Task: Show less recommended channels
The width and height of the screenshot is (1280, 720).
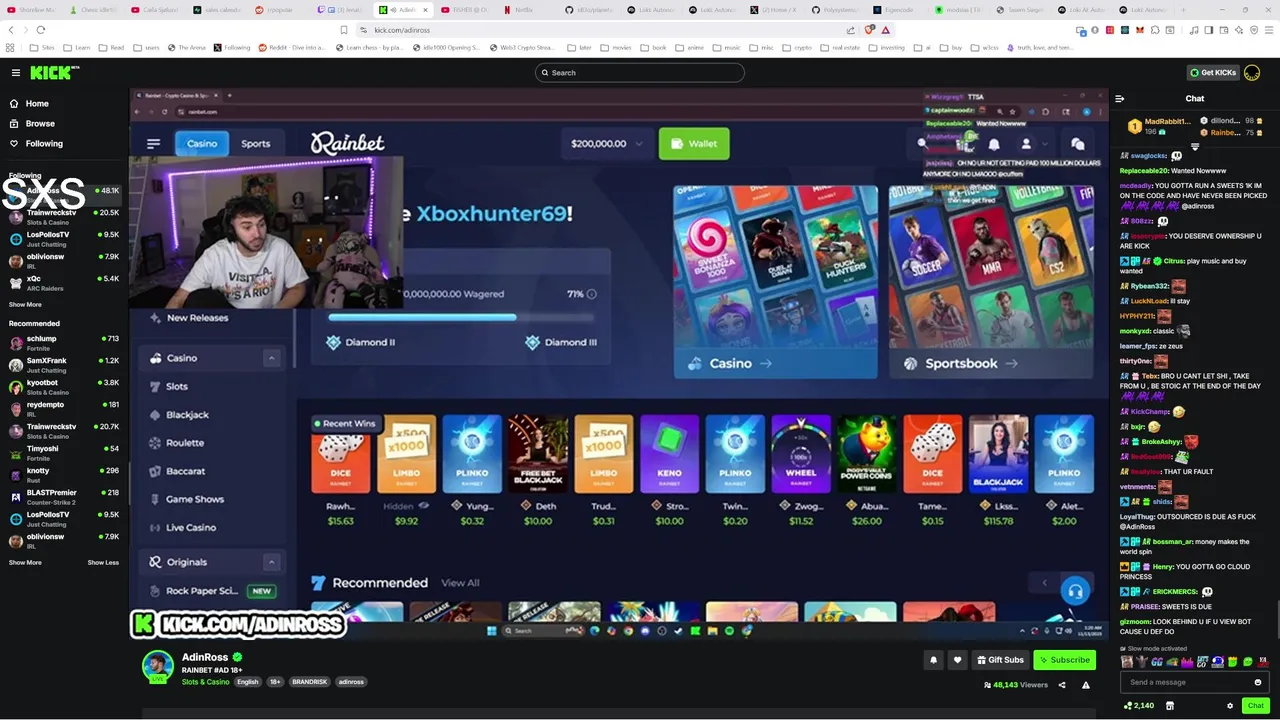Action: click(103, 562)
